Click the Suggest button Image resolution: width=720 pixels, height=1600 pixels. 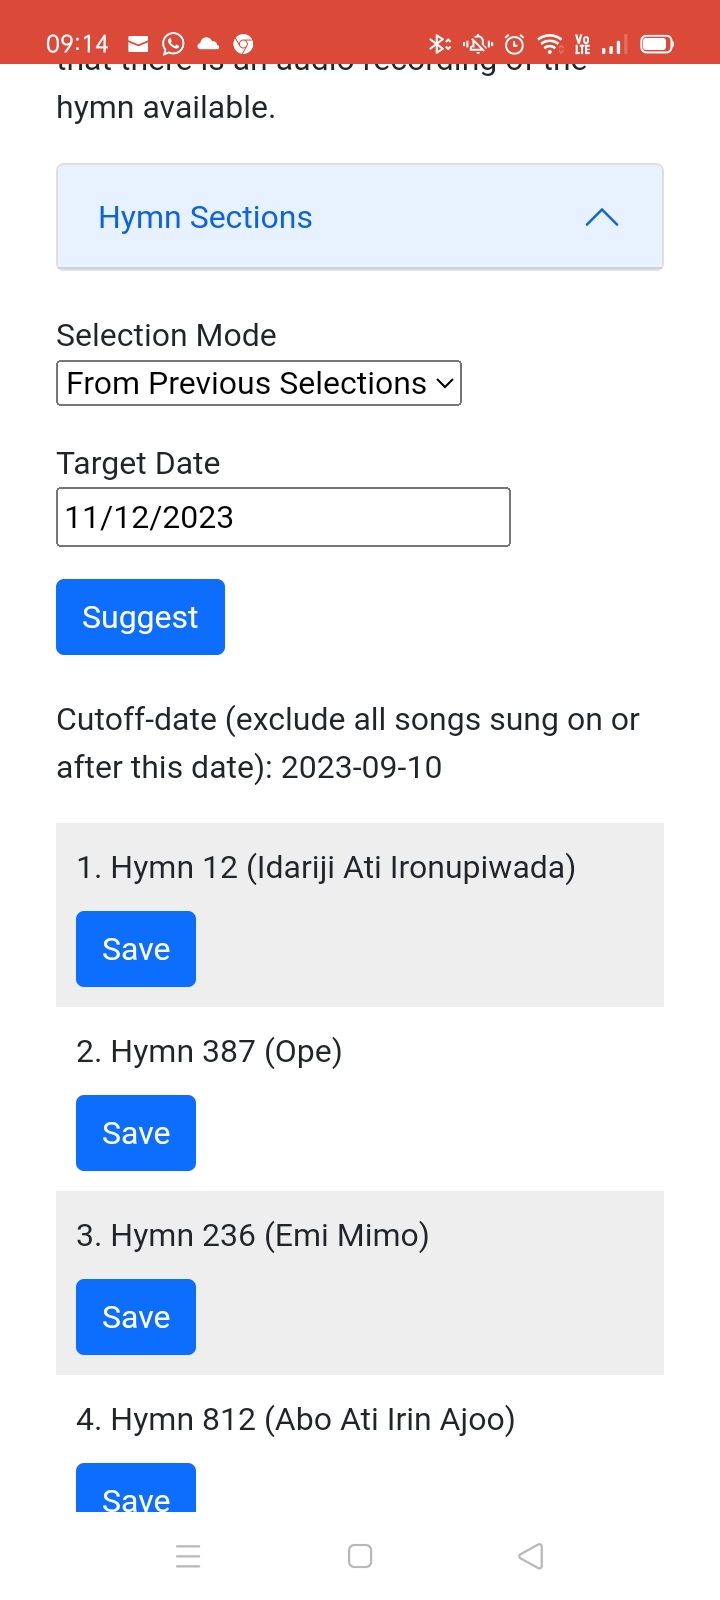(x=140, y=617)
